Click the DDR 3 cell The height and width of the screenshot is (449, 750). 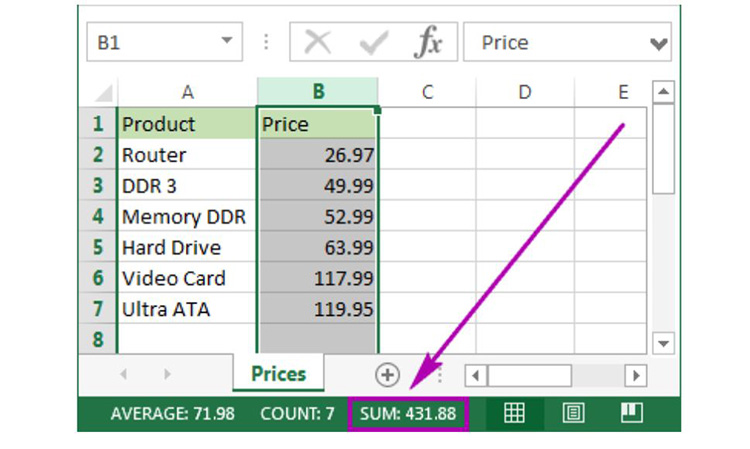tap(187, 185)
